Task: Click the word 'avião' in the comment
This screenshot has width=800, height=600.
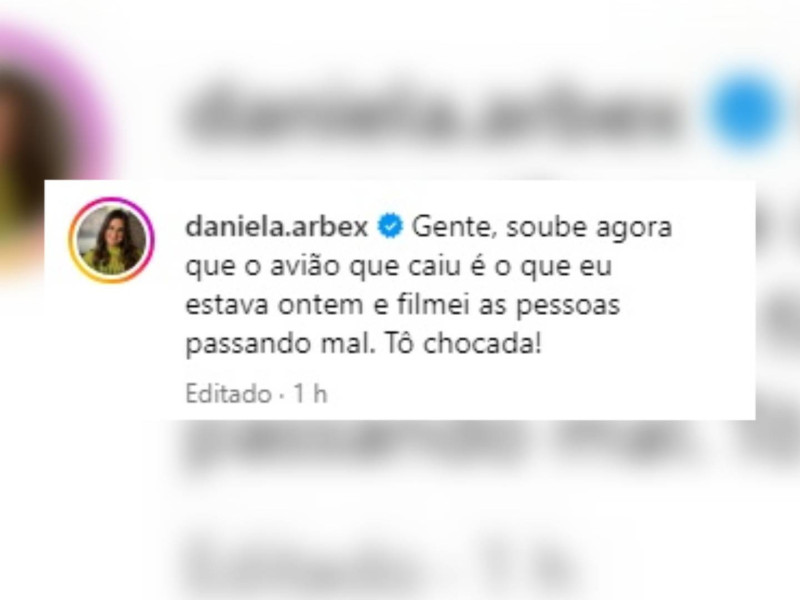Action: [305, 266]
